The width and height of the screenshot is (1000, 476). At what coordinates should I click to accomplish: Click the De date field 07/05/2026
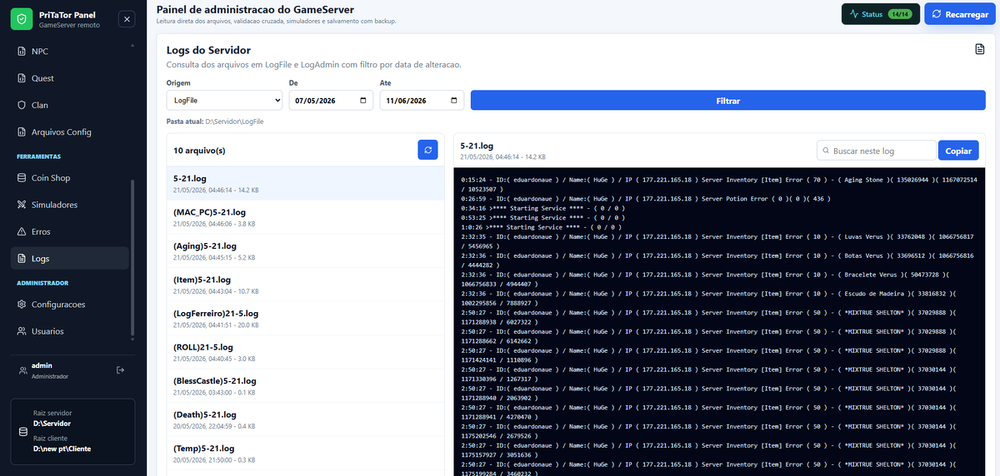331,100
